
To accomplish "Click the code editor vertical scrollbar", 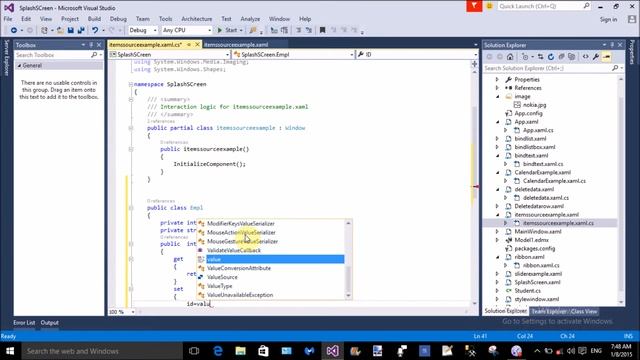I will (x=474, y=188).
